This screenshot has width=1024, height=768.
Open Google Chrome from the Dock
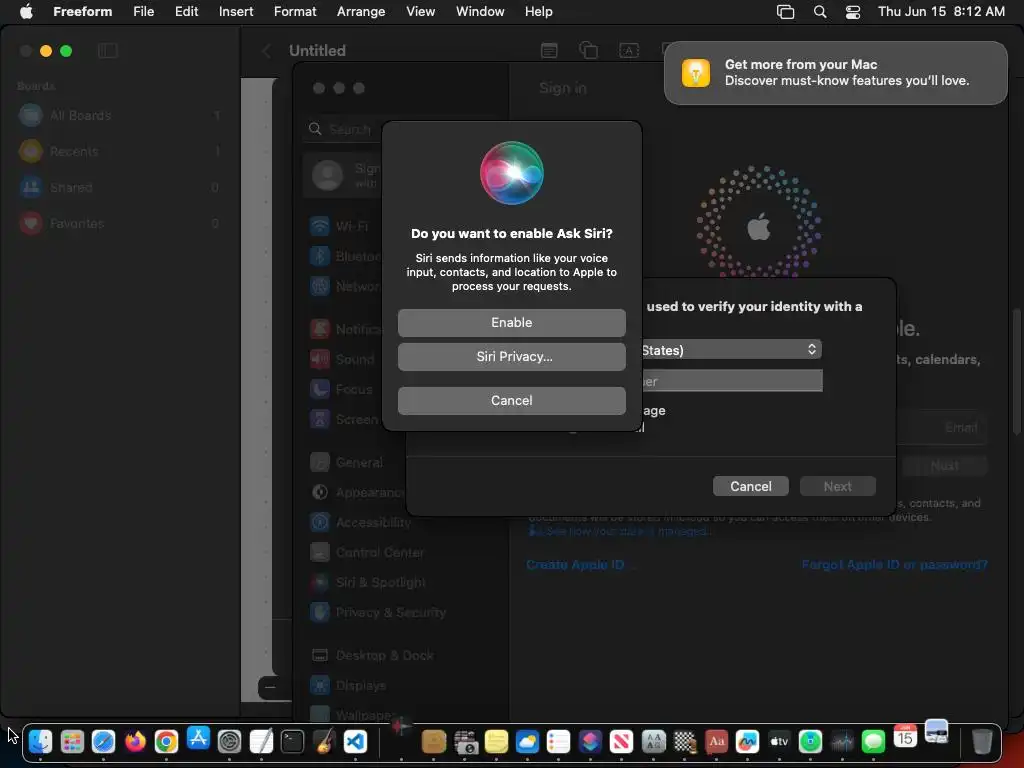(167, 741)
